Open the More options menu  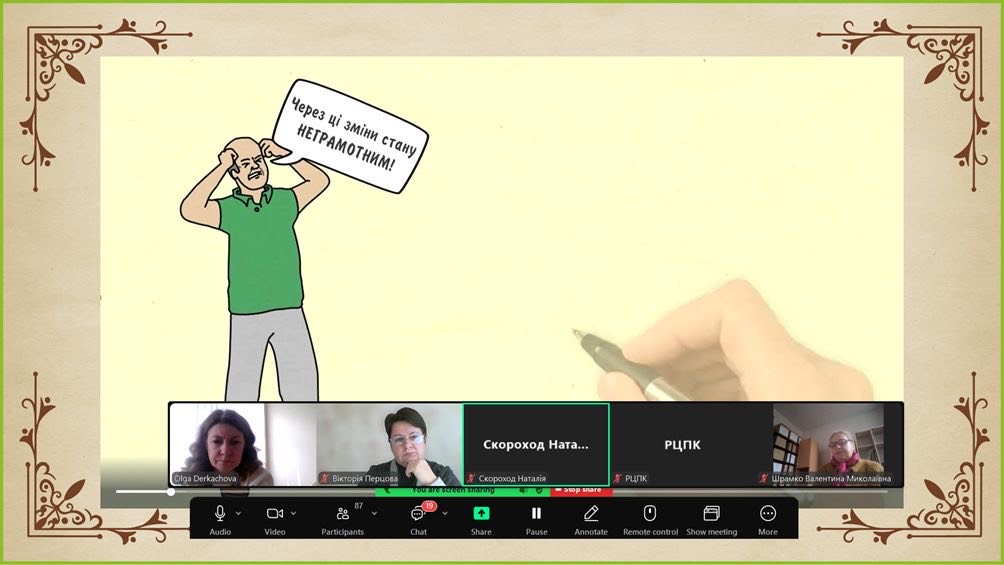coord(768,514)
